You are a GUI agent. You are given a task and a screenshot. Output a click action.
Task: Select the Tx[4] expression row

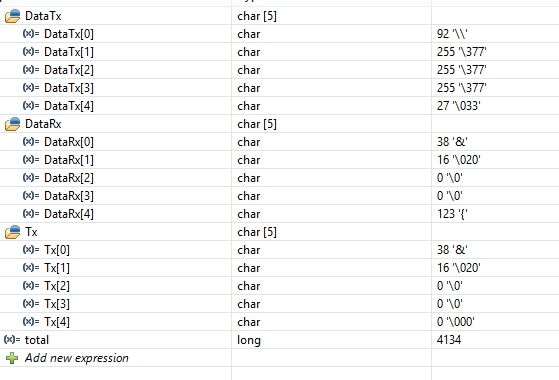(280, 322)
